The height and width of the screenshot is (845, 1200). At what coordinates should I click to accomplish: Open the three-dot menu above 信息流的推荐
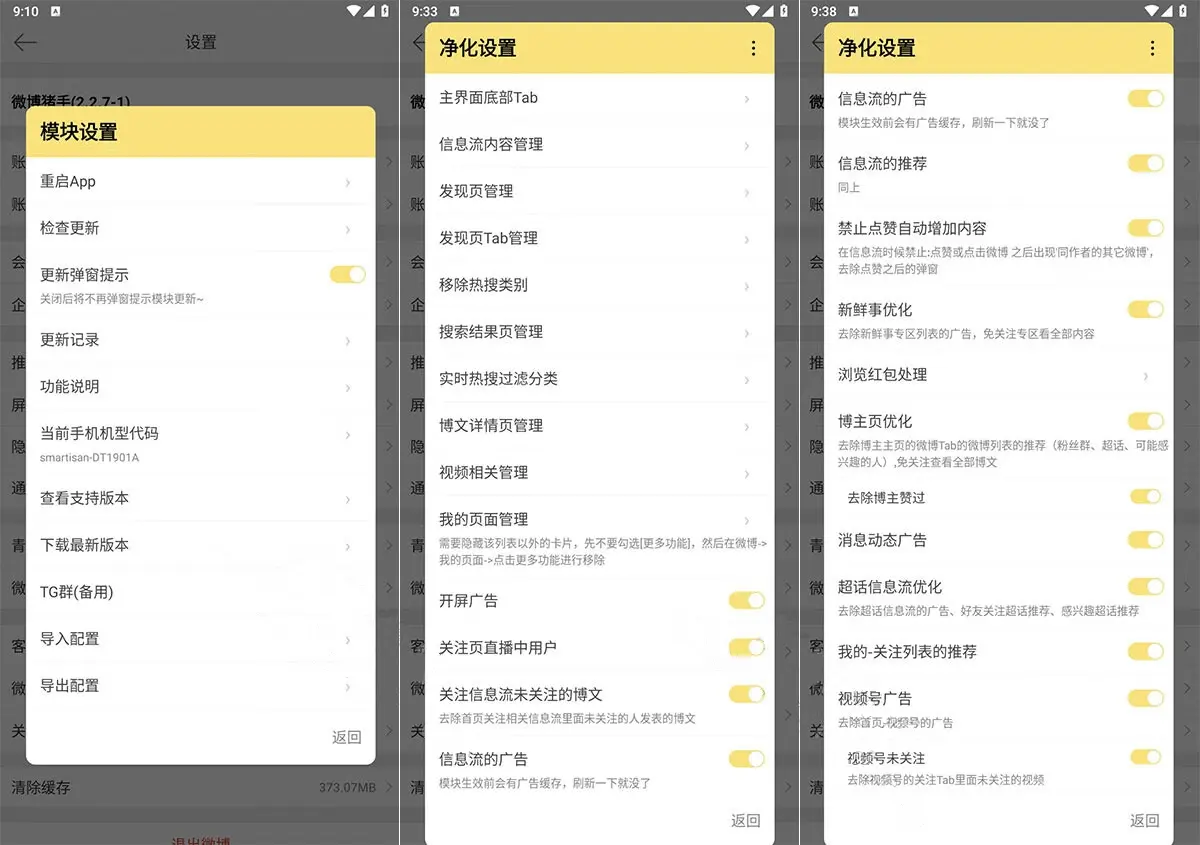(x=1152, y=48)
